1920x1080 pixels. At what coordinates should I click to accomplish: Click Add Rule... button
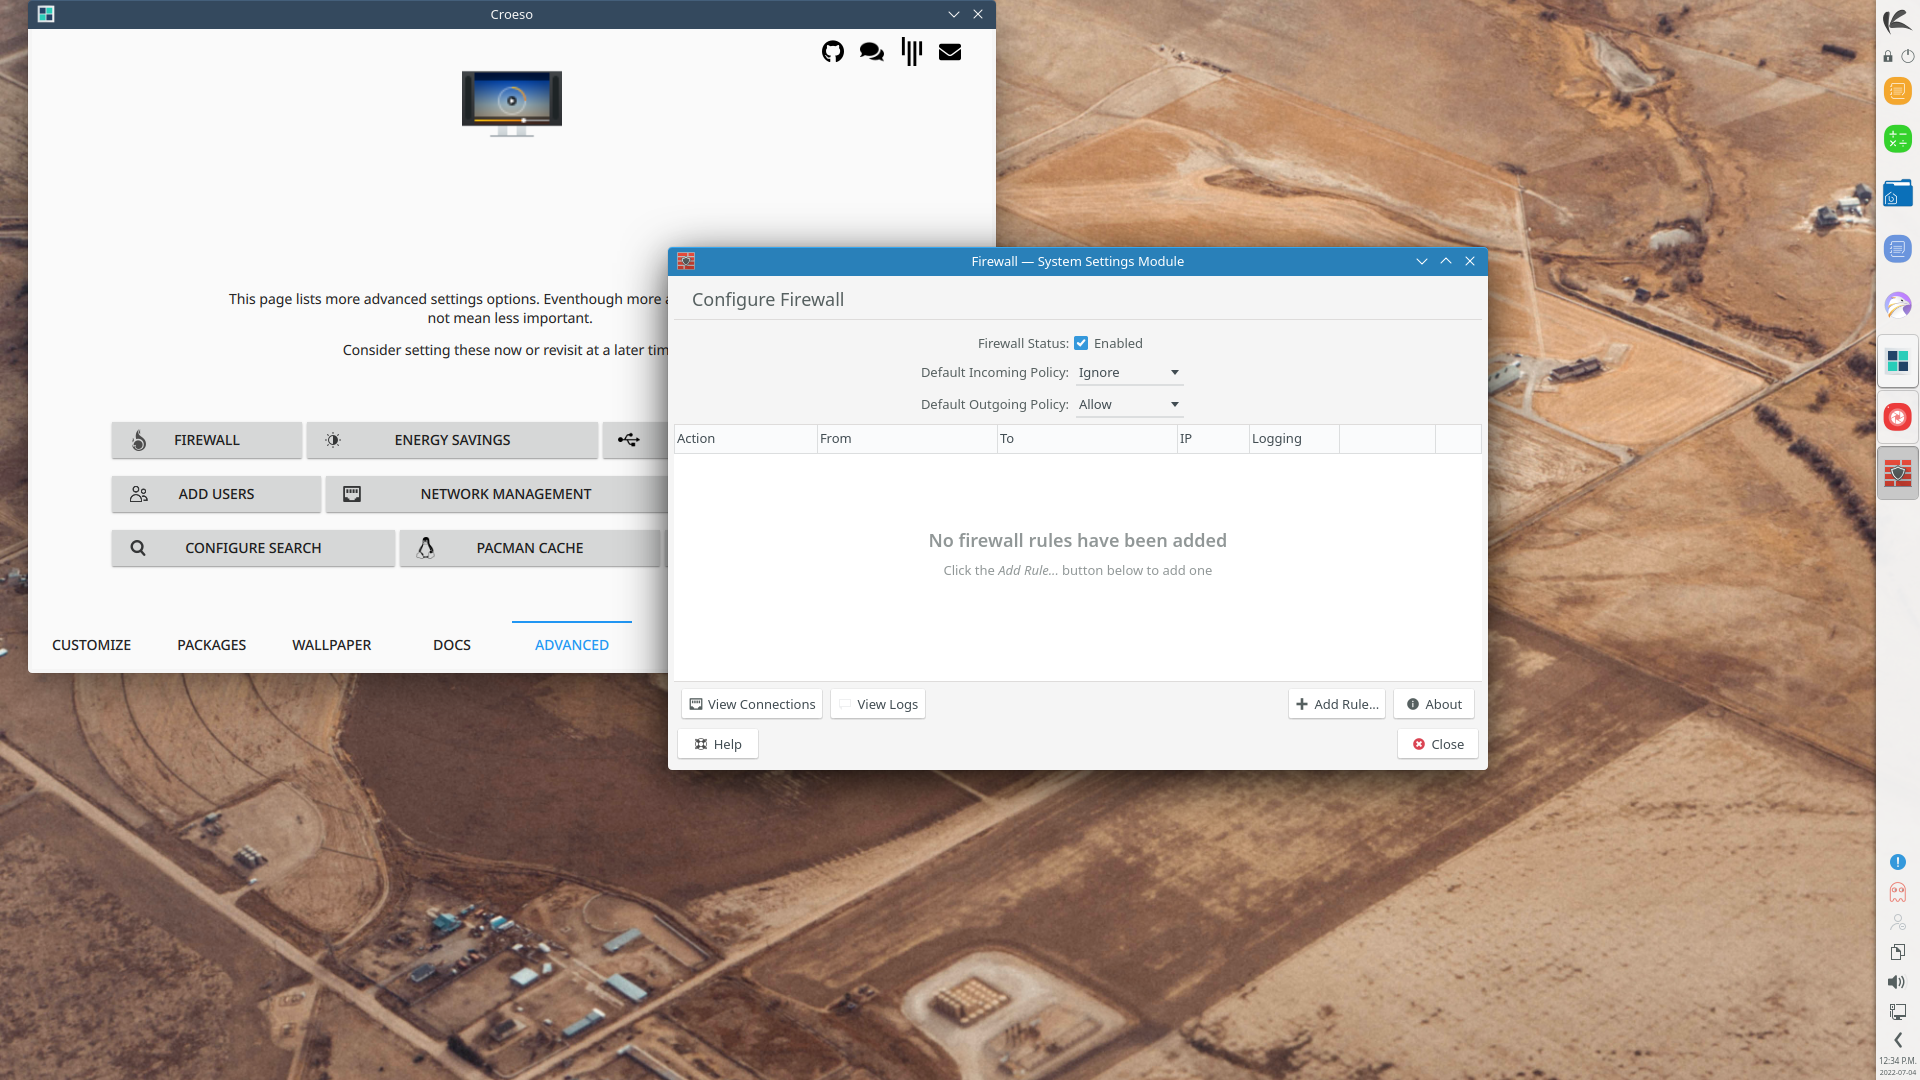tap(1337, 704)
